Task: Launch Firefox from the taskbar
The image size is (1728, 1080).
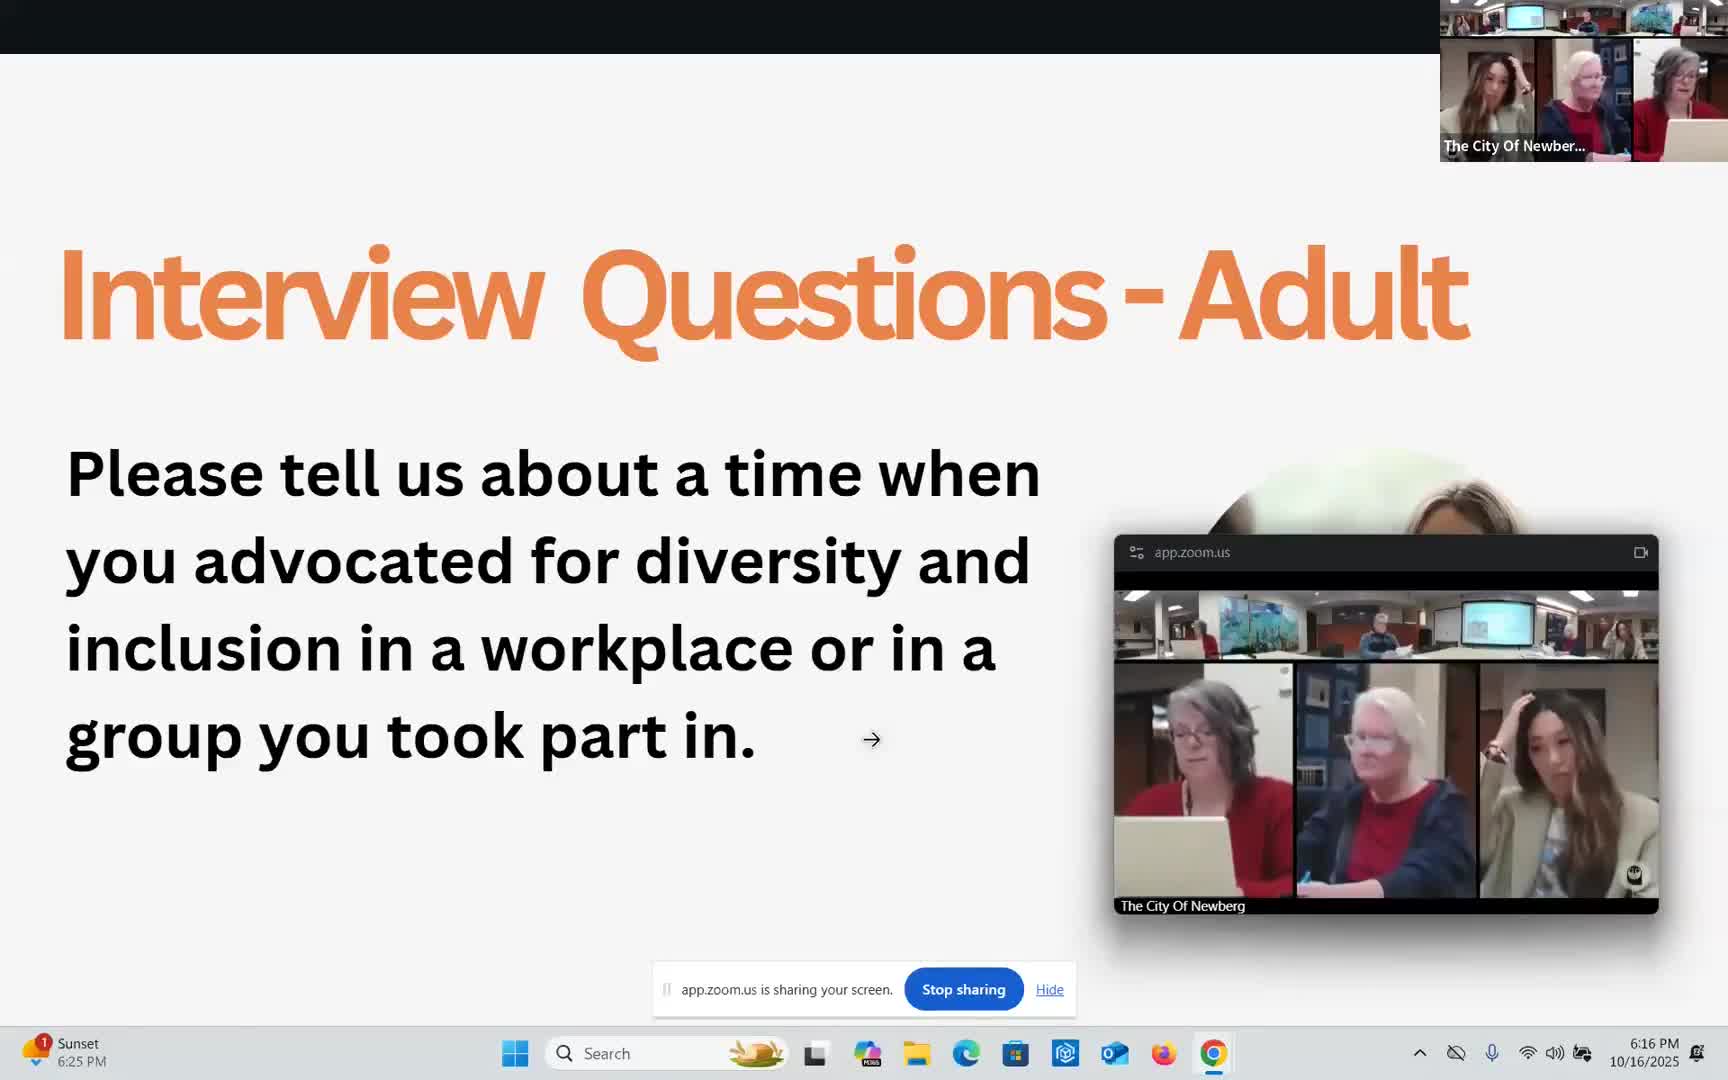Action: pos(1163,1053)
